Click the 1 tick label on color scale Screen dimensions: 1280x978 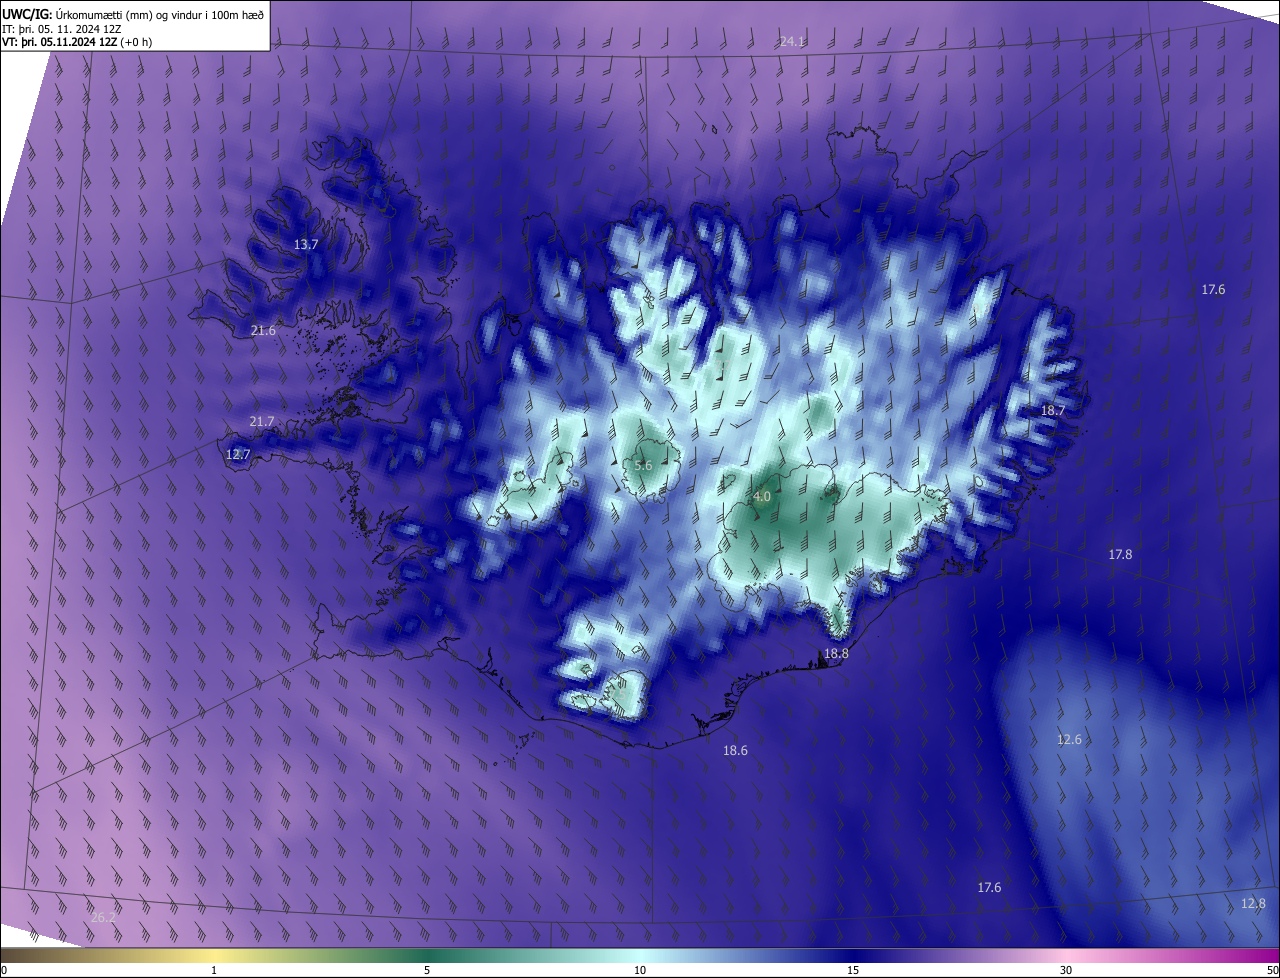214,971
